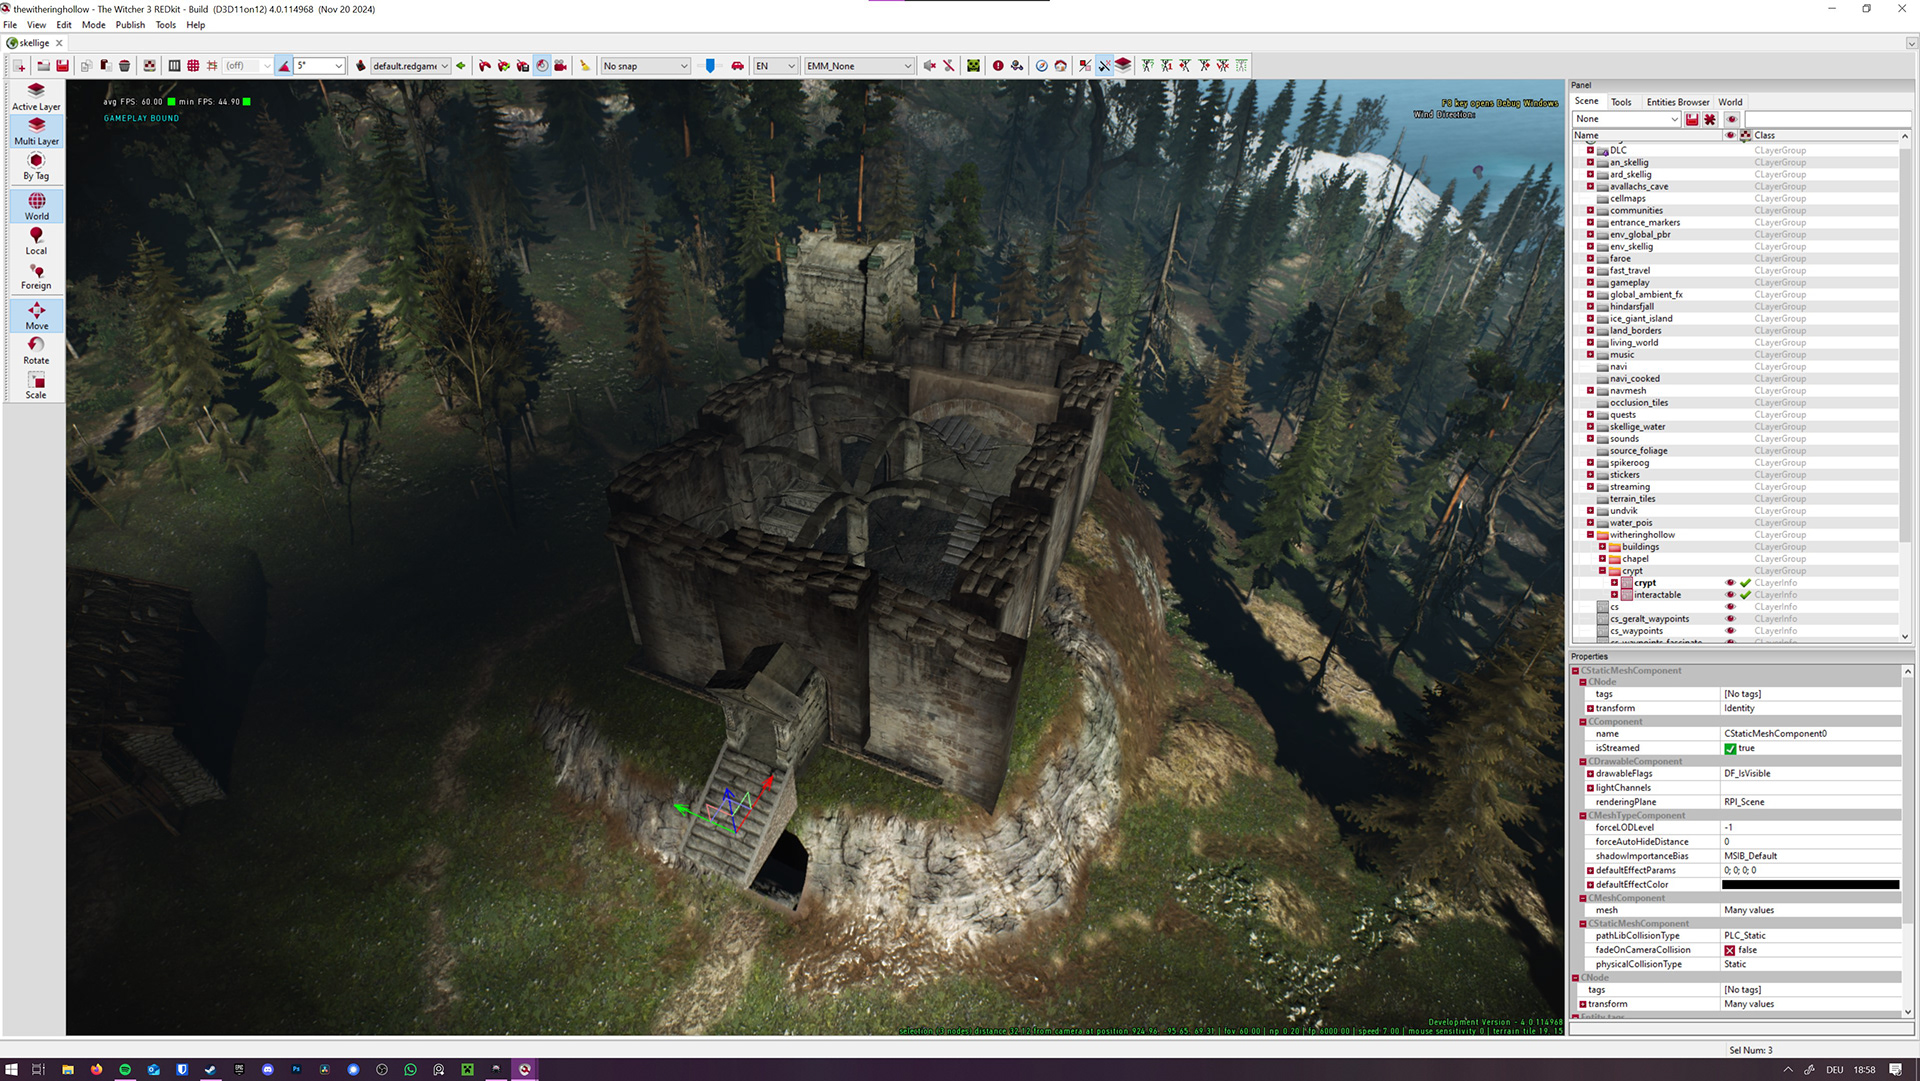Expand the transform property under CNode
This screenshot has width=1920, height=1081.
pyautogui.click(x=1590, y=708)
